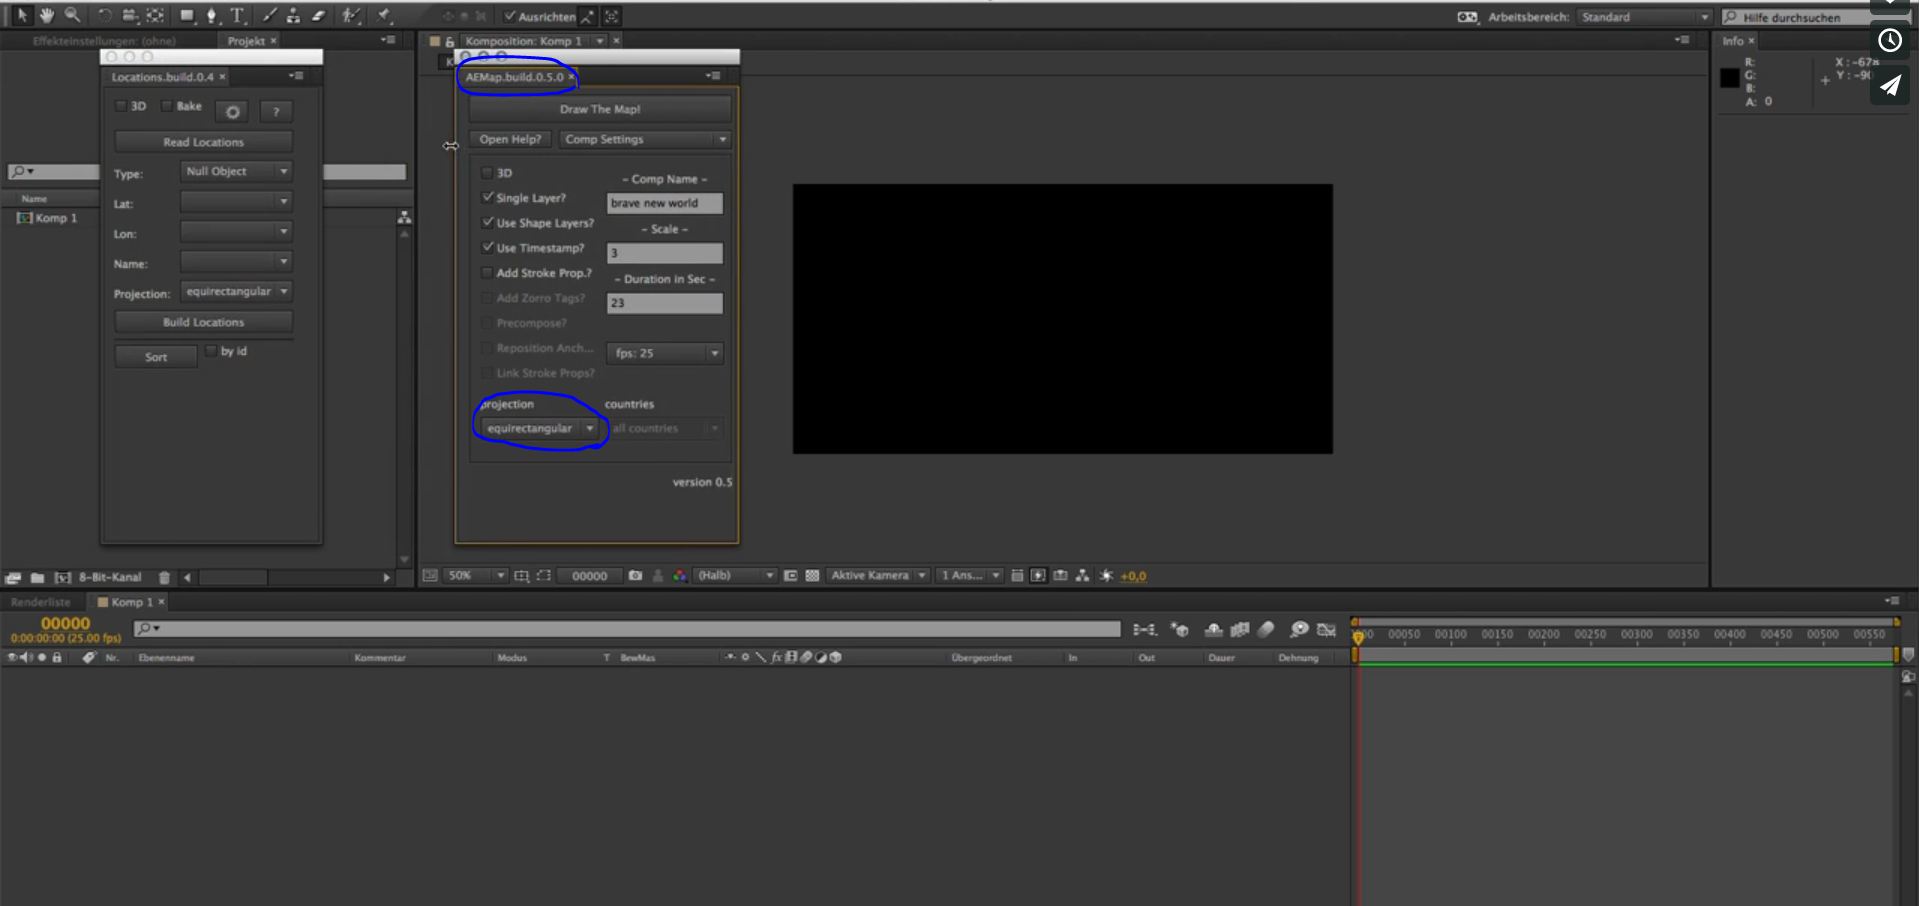Uncheck Use Shape Layers? checkbox

487,223
